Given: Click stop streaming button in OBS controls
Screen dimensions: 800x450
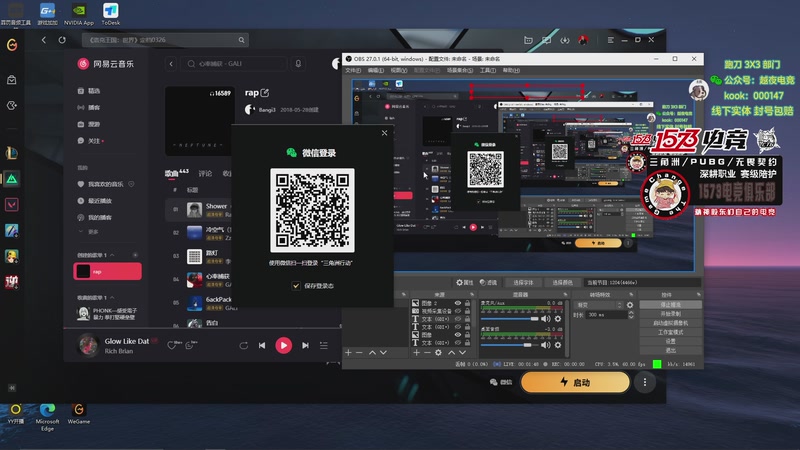Looking at the screenshot, I should tap(670, 305).
